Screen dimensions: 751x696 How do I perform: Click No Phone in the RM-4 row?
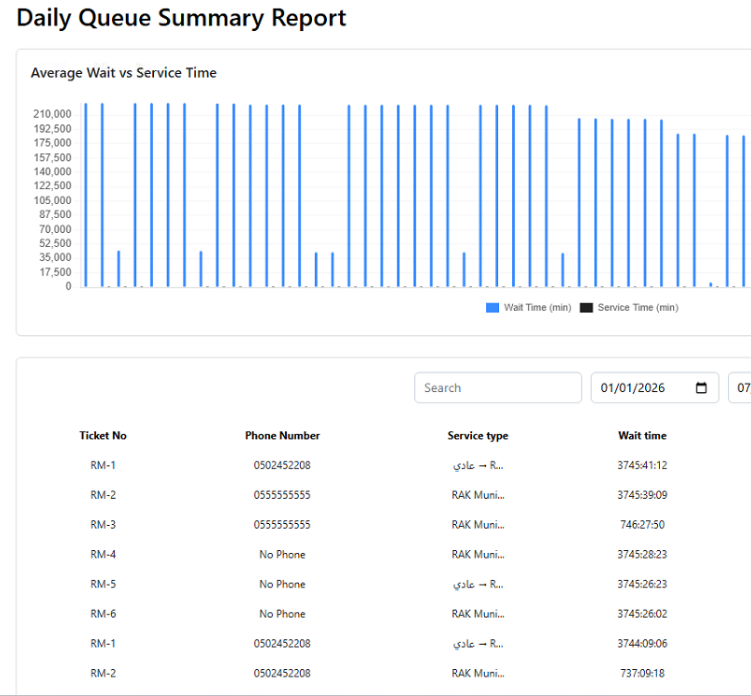pyautogui.click(x=282, y=554)
